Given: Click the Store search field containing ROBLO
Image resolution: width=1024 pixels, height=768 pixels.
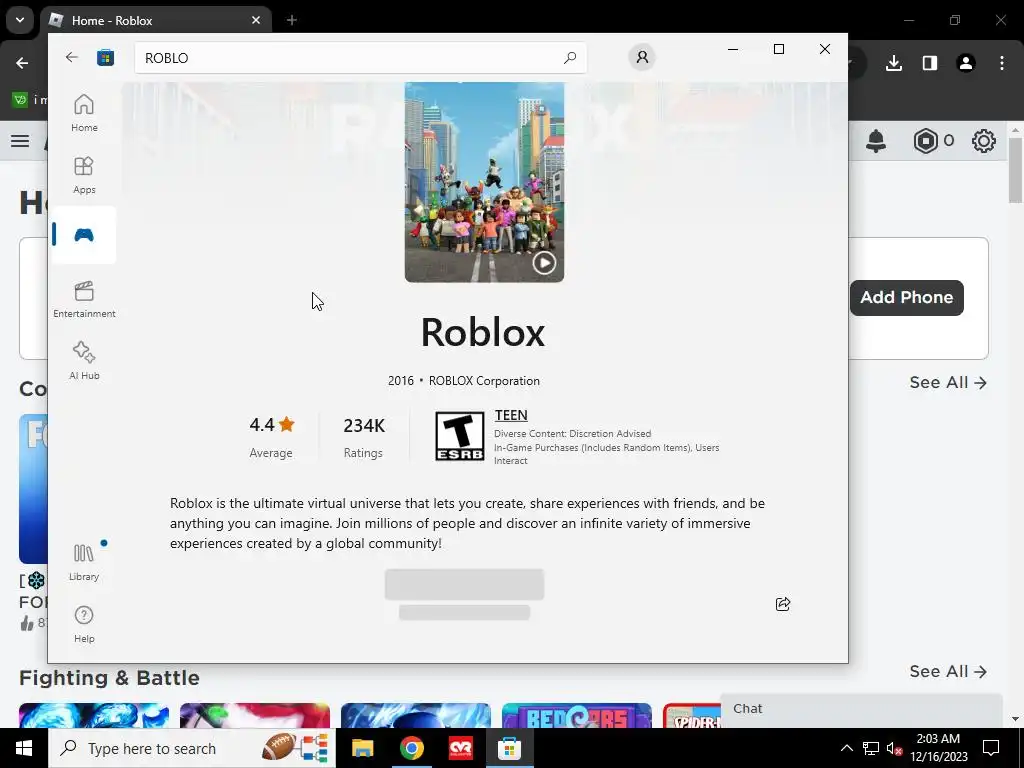Looking at the screenshot, I should coord(360,57).
